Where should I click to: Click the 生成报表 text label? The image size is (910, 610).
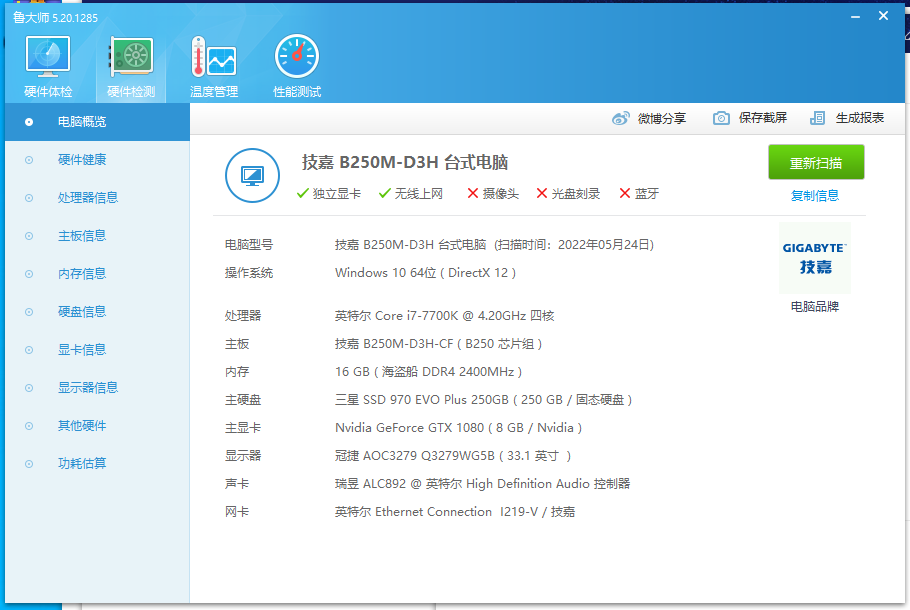(x=860, y=118)
